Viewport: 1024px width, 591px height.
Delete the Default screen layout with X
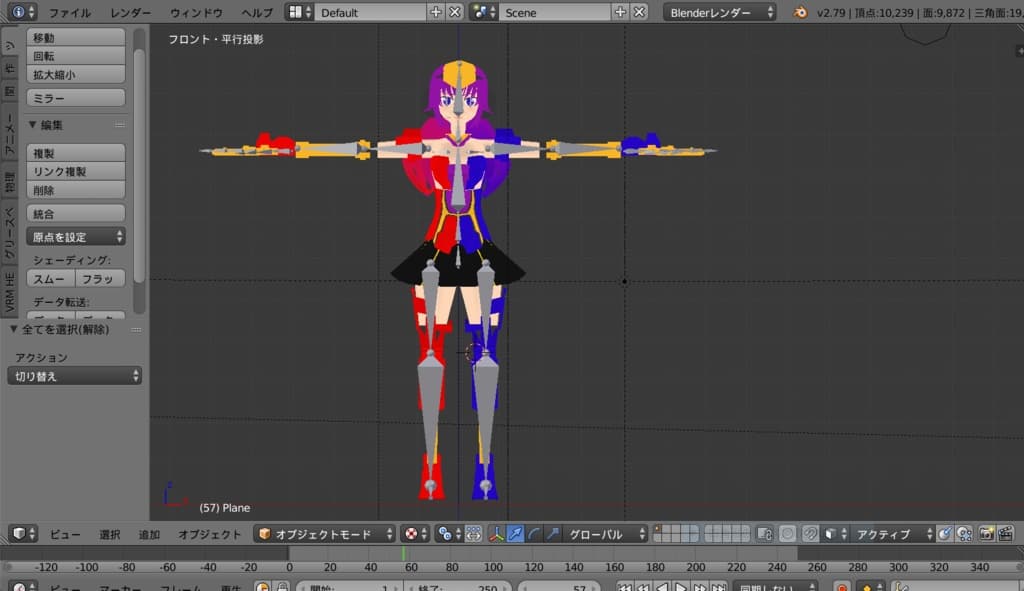tap(454, 13)
